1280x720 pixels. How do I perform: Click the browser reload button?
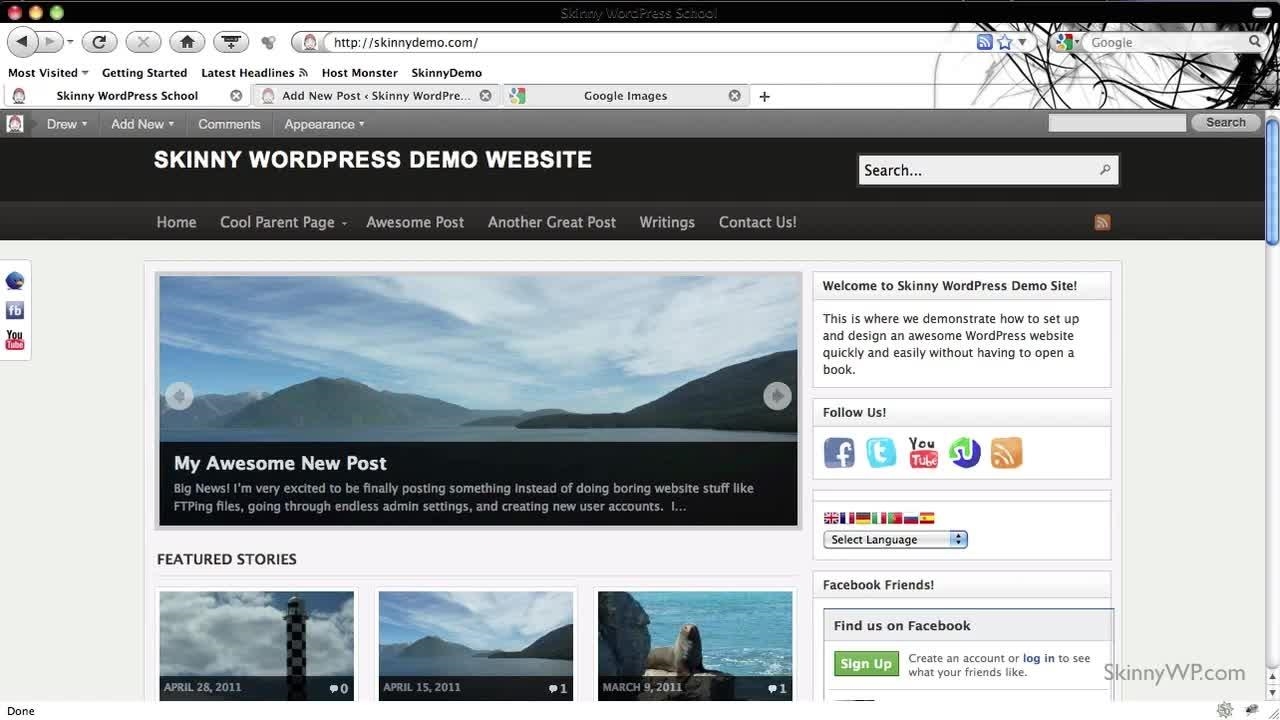[x=99, y=42]
